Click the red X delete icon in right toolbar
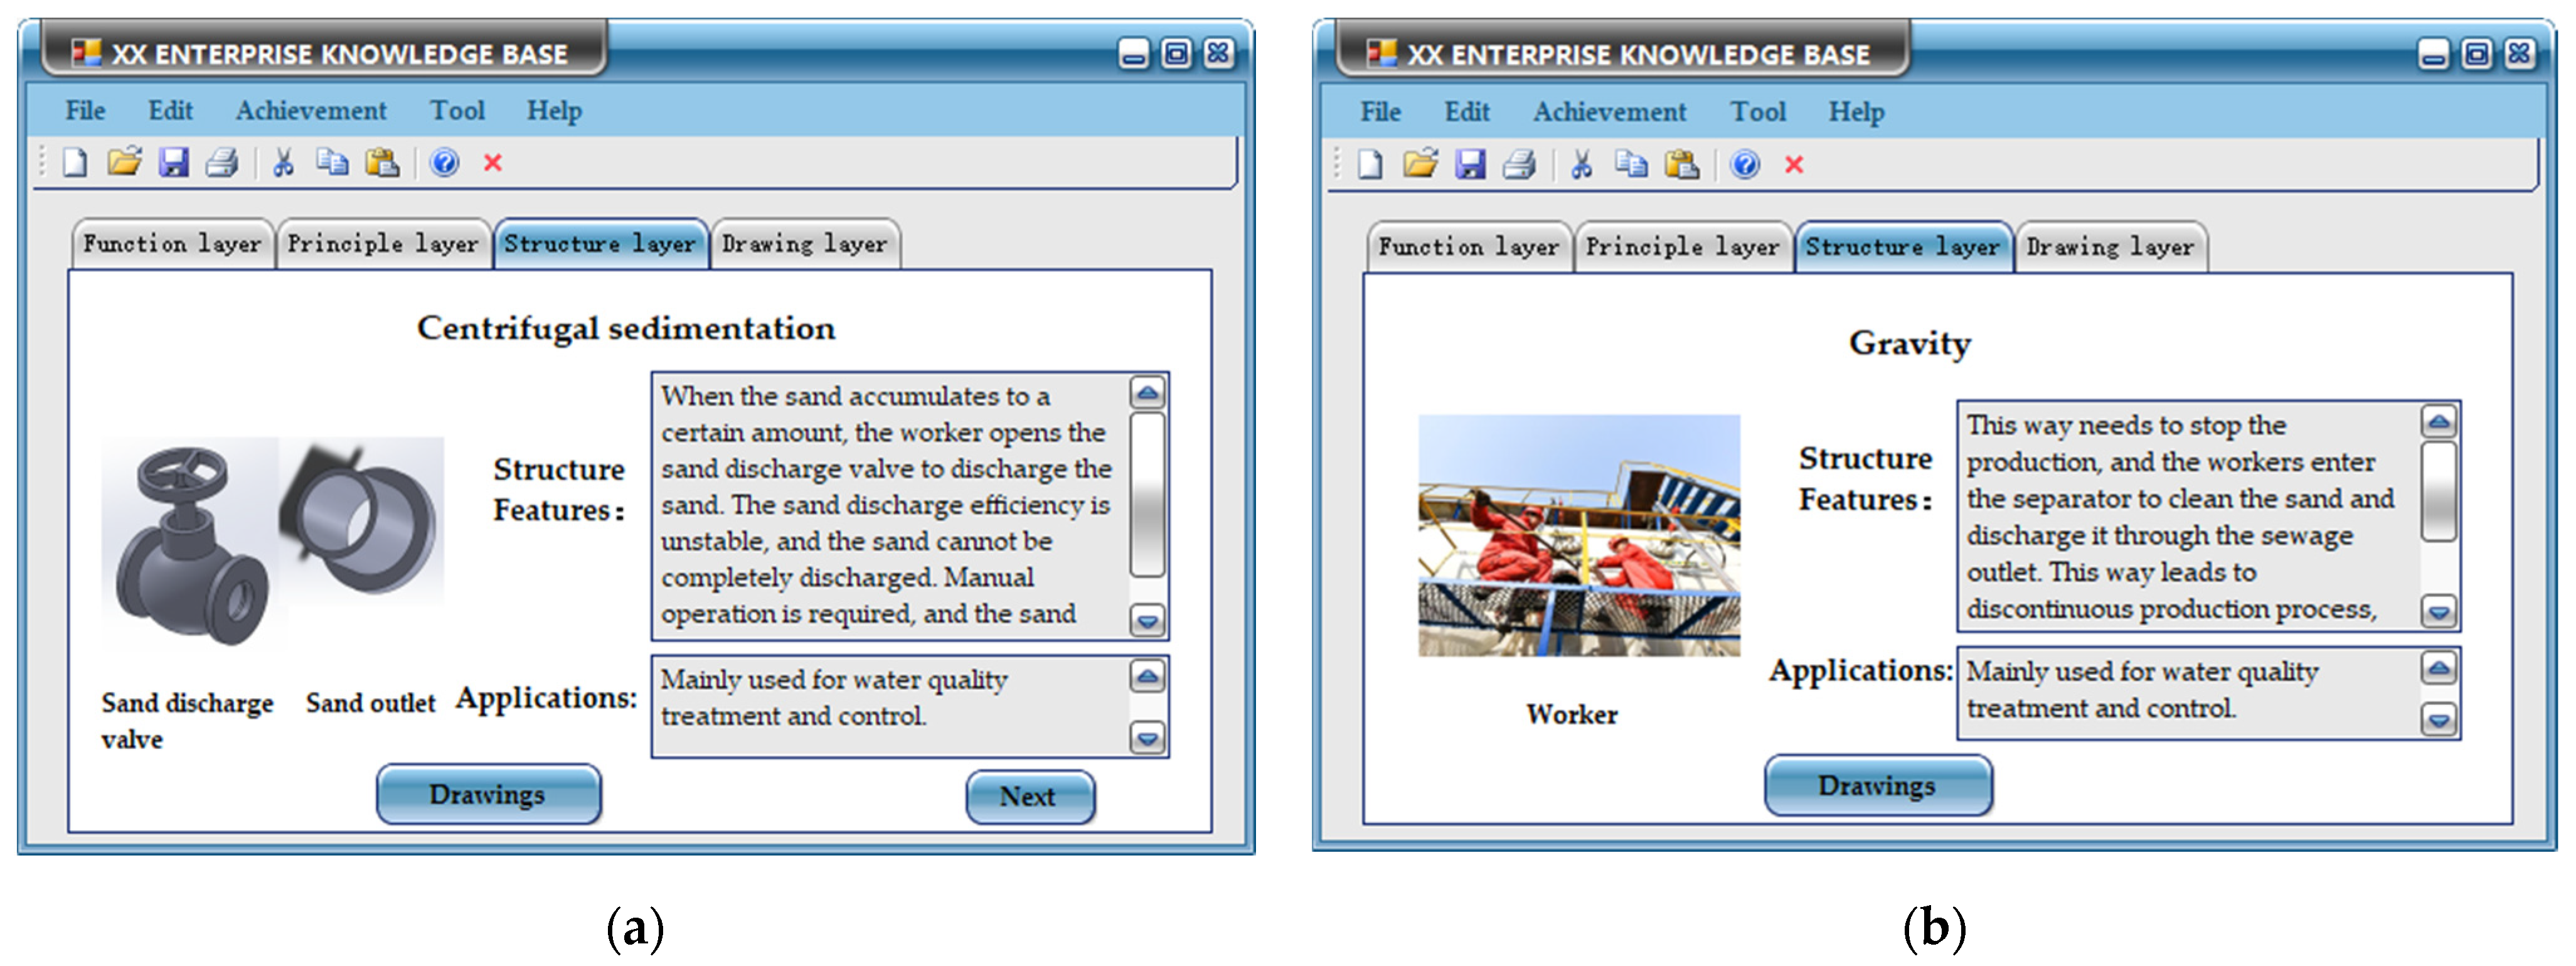The image size is (2576, 966). (x=1794, y=165)
